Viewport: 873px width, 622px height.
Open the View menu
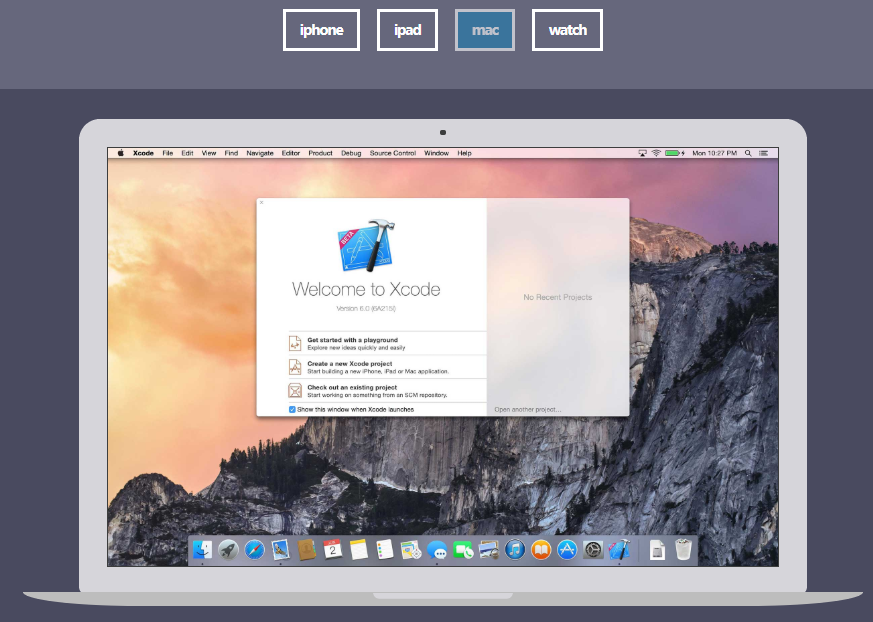[209, 153]
